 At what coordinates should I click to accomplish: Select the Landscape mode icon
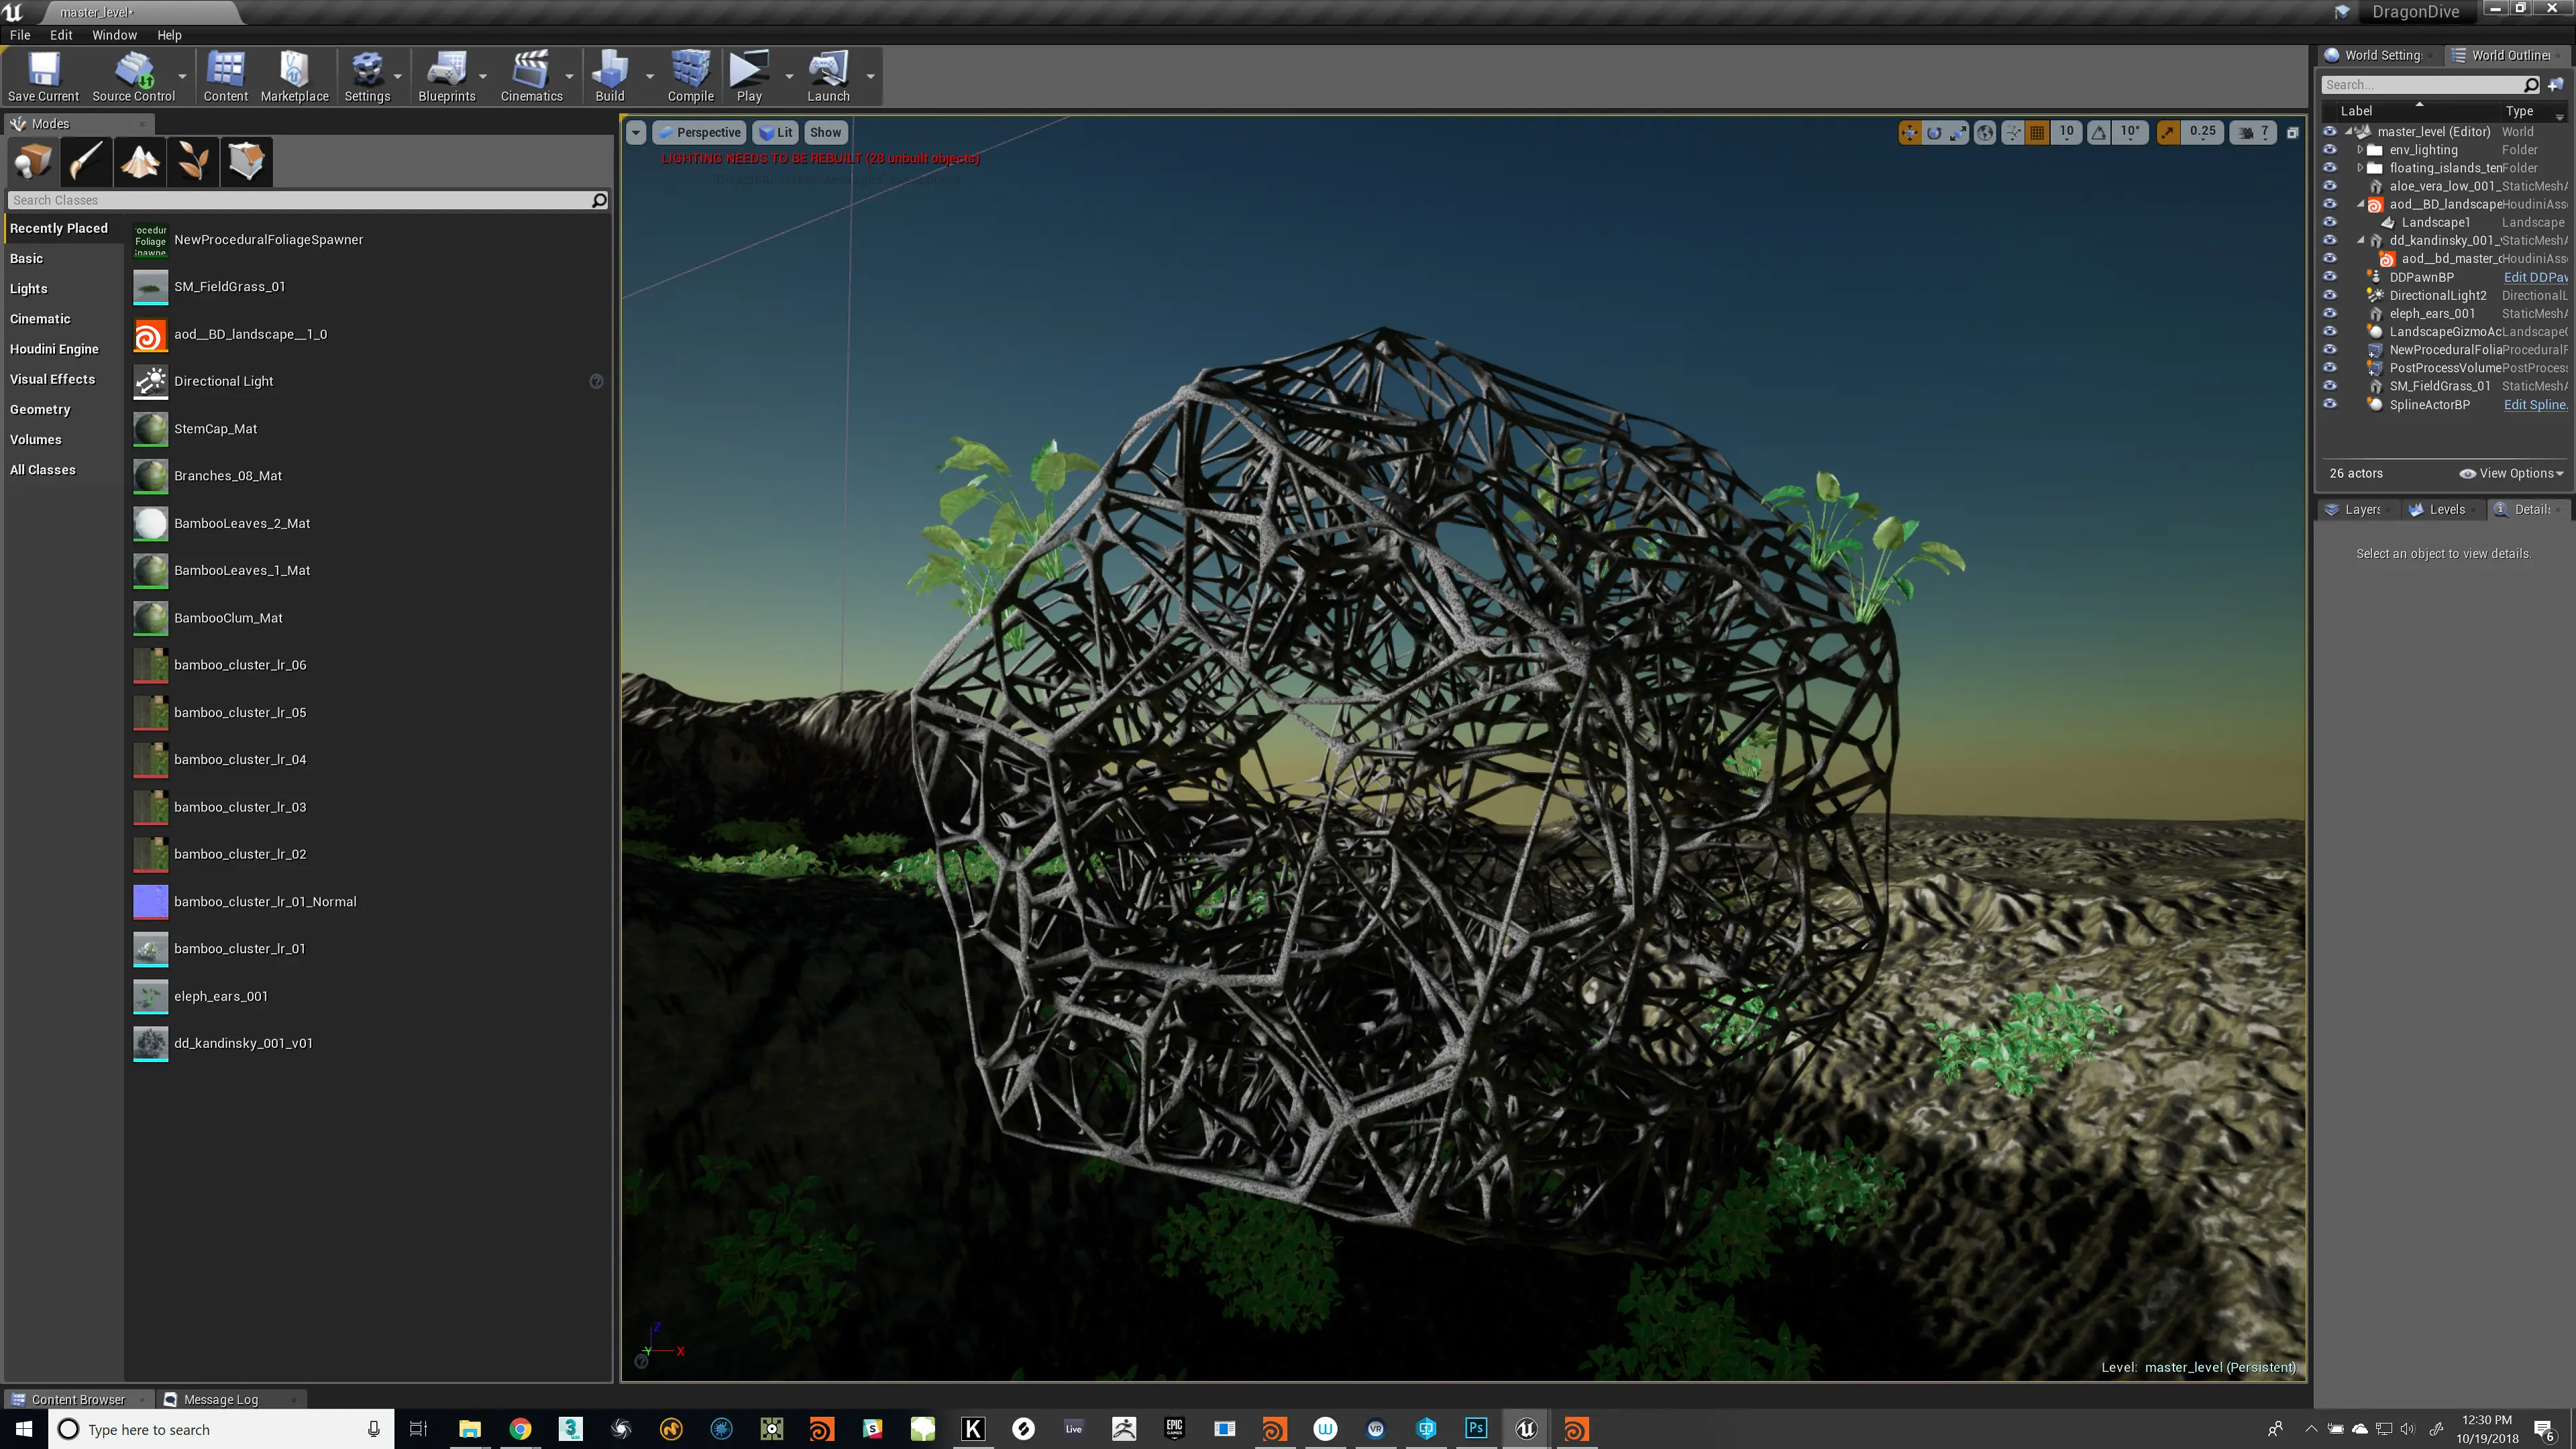click(140, 161)
